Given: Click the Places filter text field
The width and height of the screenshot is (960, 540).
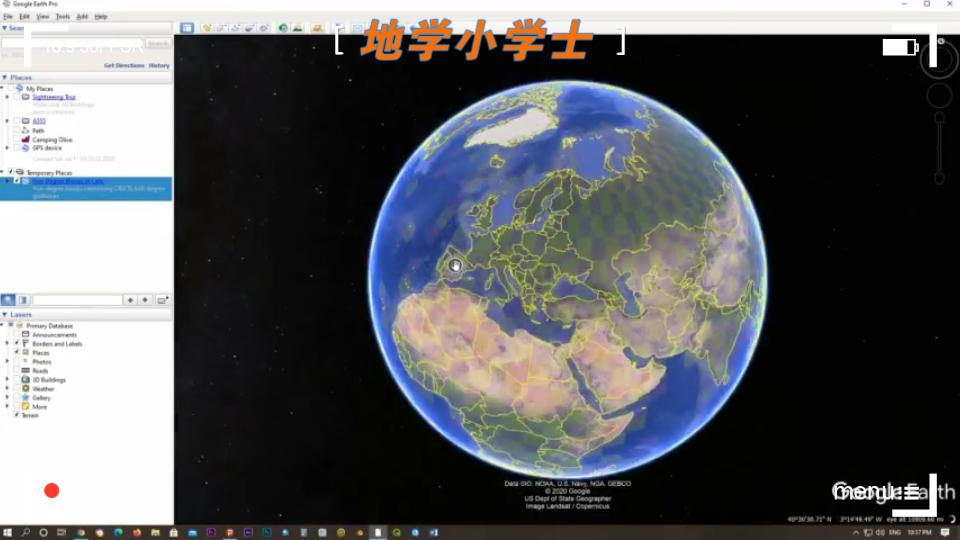Looking at the screenshot, I should pos(77,300).
